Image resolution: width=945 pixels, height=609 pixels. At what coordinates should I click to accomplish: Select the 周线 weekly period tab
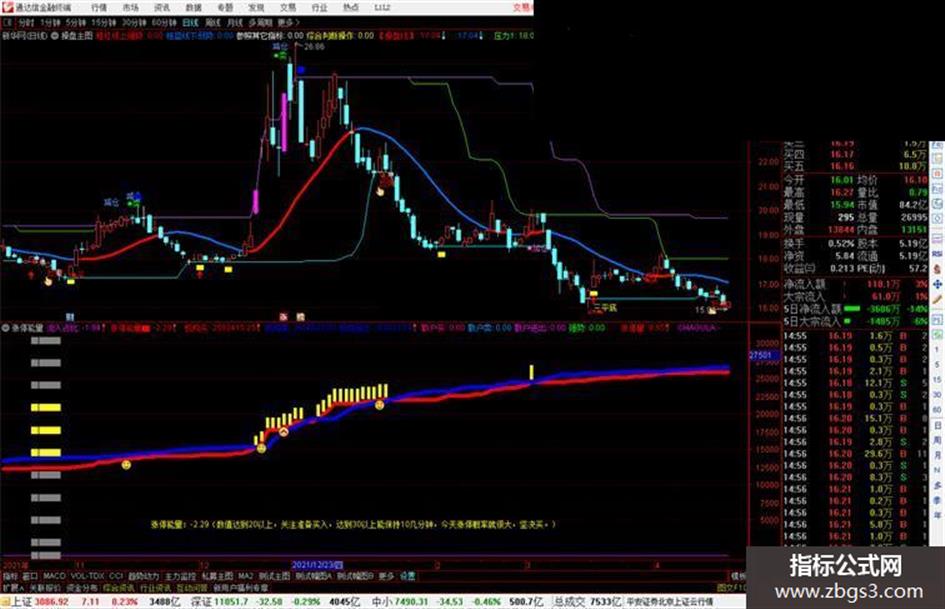213,22
